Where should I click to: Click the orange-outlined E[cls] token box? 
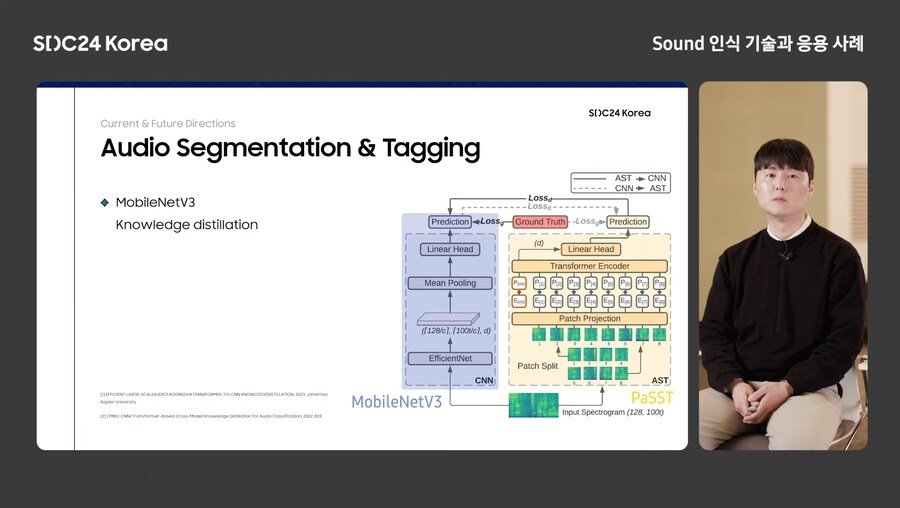(519, 301)
